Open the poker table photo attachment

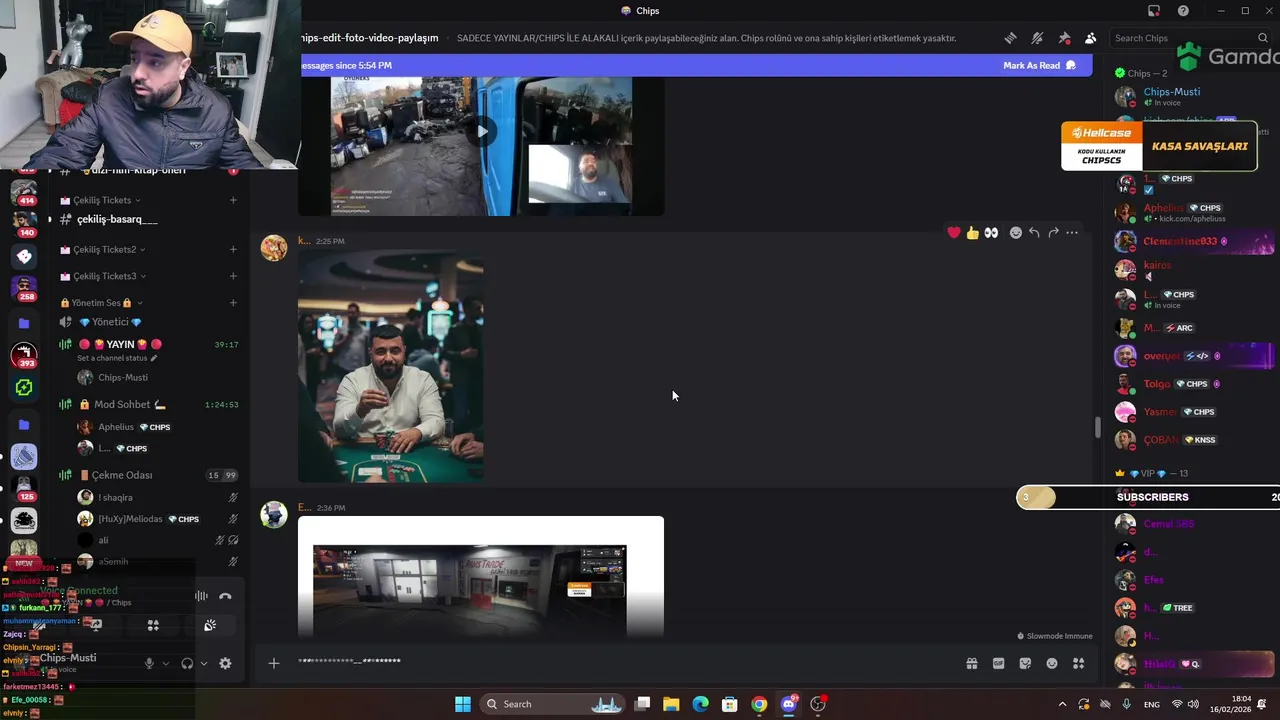pyautogui.click(x=391, y=366)
